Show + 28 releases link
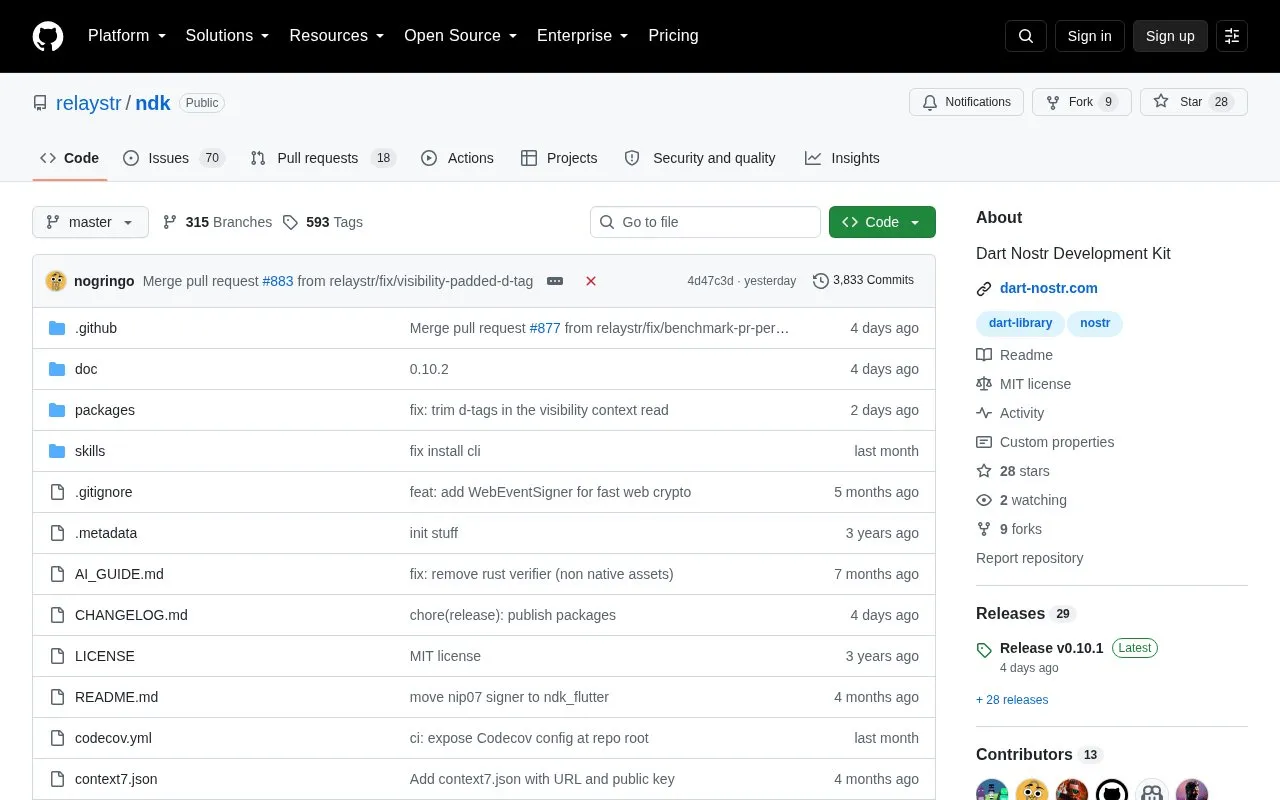This screenshot has height=800, width=1280. (1012, 700)
